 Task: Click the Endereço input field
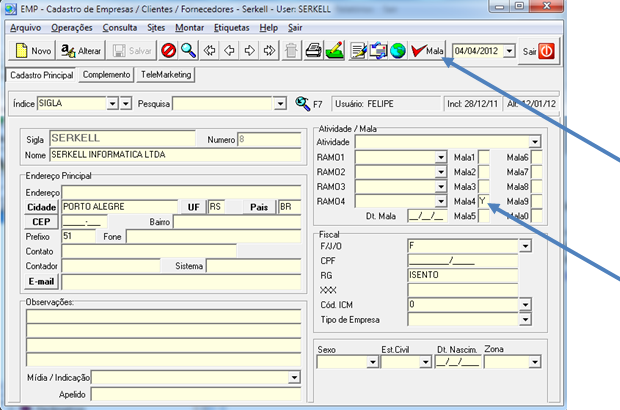point(181,192)
